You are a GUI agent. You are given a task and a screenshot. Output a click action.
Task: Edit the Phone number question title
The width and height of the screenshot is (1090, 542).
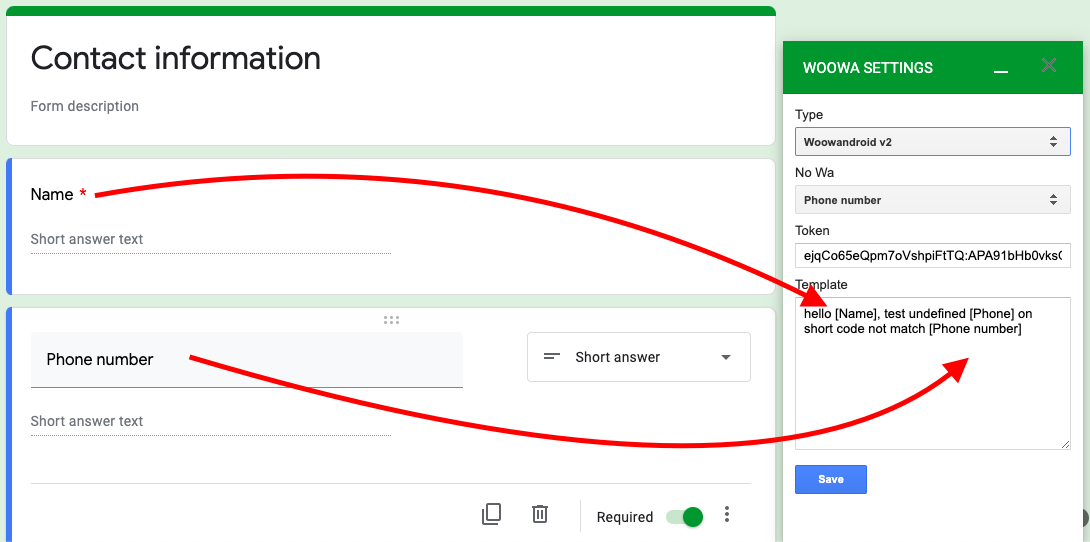coord(247,359)
